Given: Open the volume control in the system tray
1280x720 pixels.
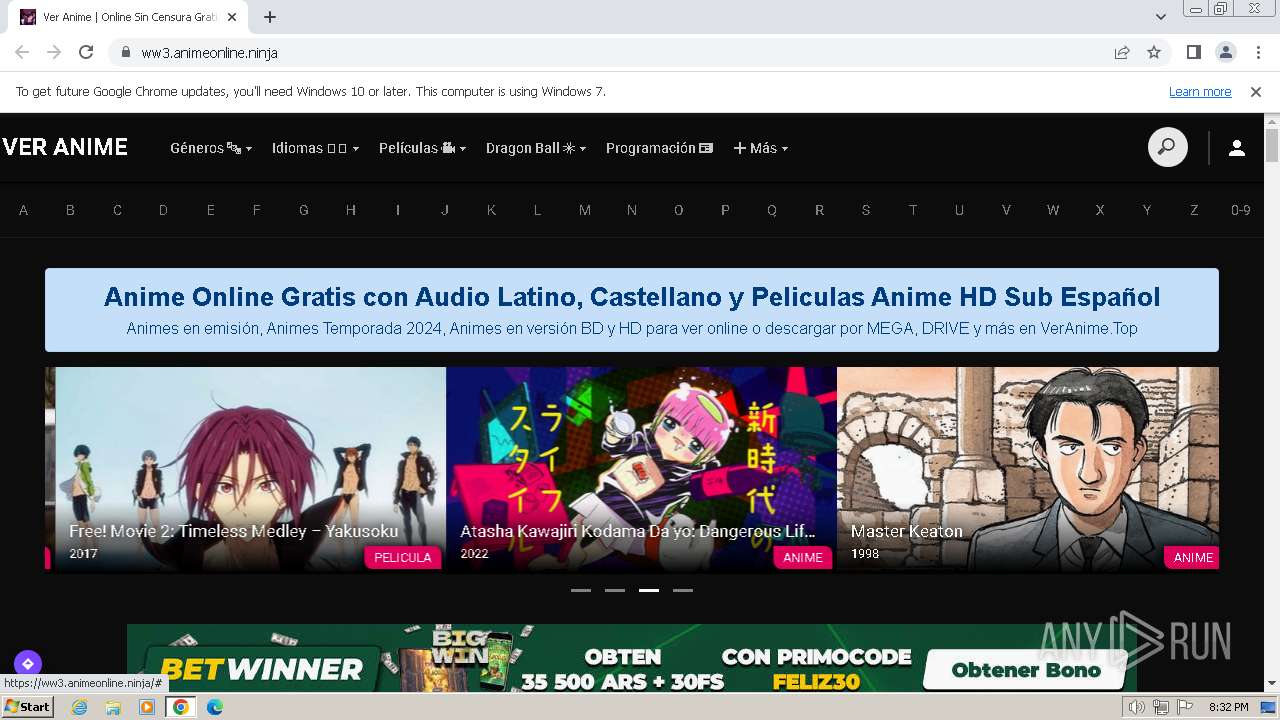Looking at the screenshot, I should click(1137, 707).
